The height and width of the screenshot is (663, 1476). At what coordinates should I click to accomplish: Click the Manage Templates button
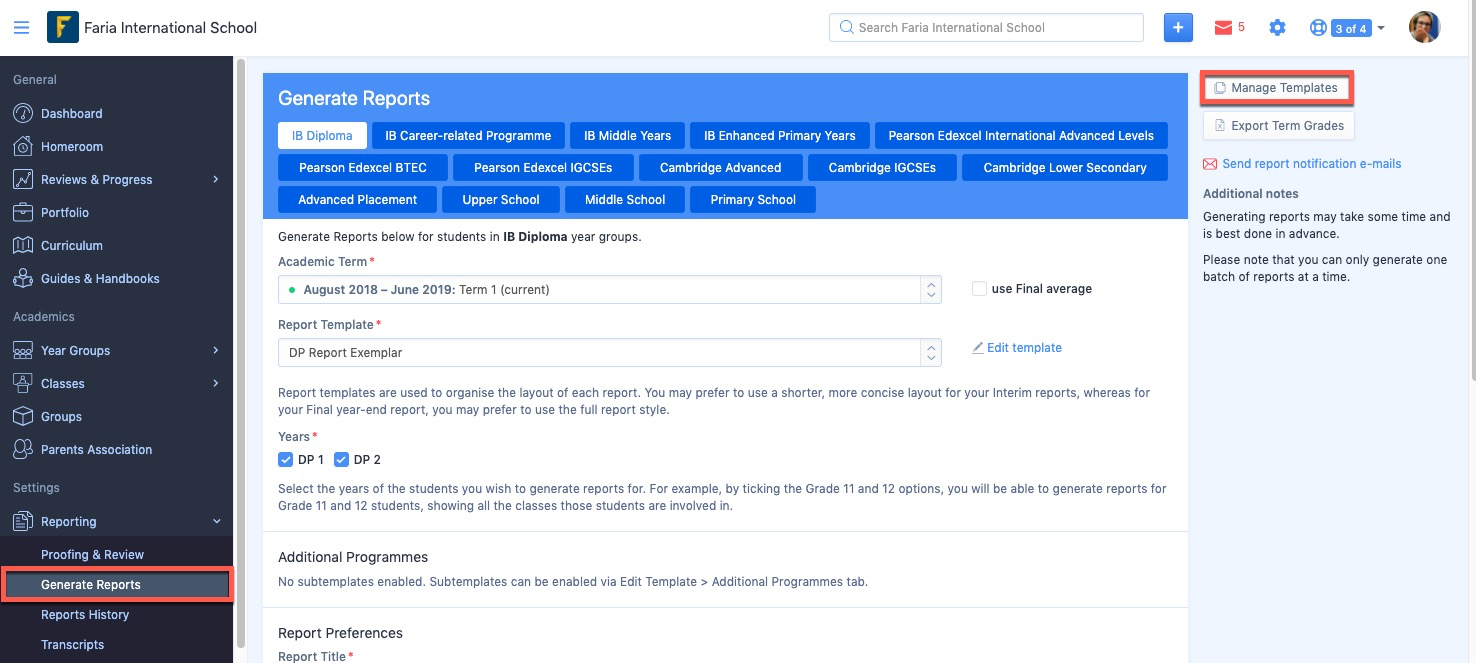click(x=1276, y=88)
